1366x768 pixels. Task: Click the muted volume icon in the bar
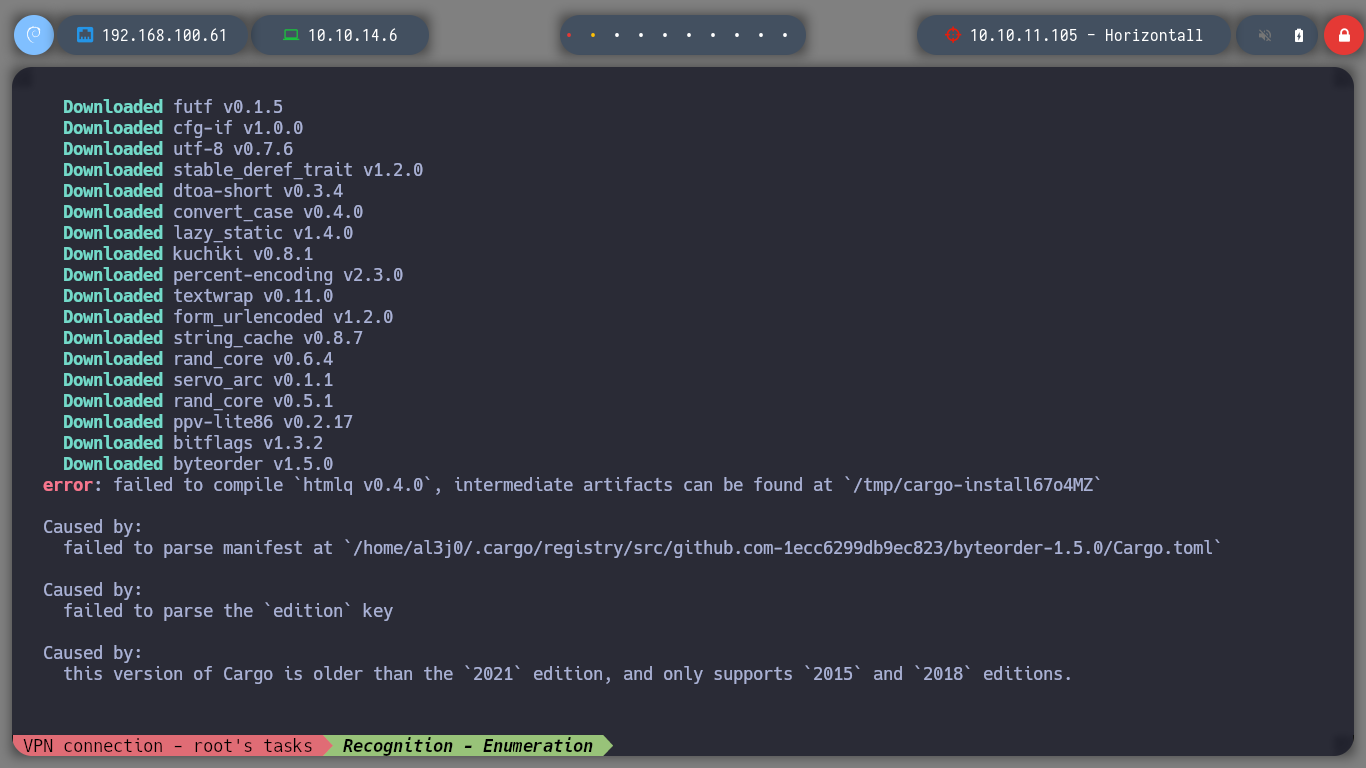coord(1265,35)
